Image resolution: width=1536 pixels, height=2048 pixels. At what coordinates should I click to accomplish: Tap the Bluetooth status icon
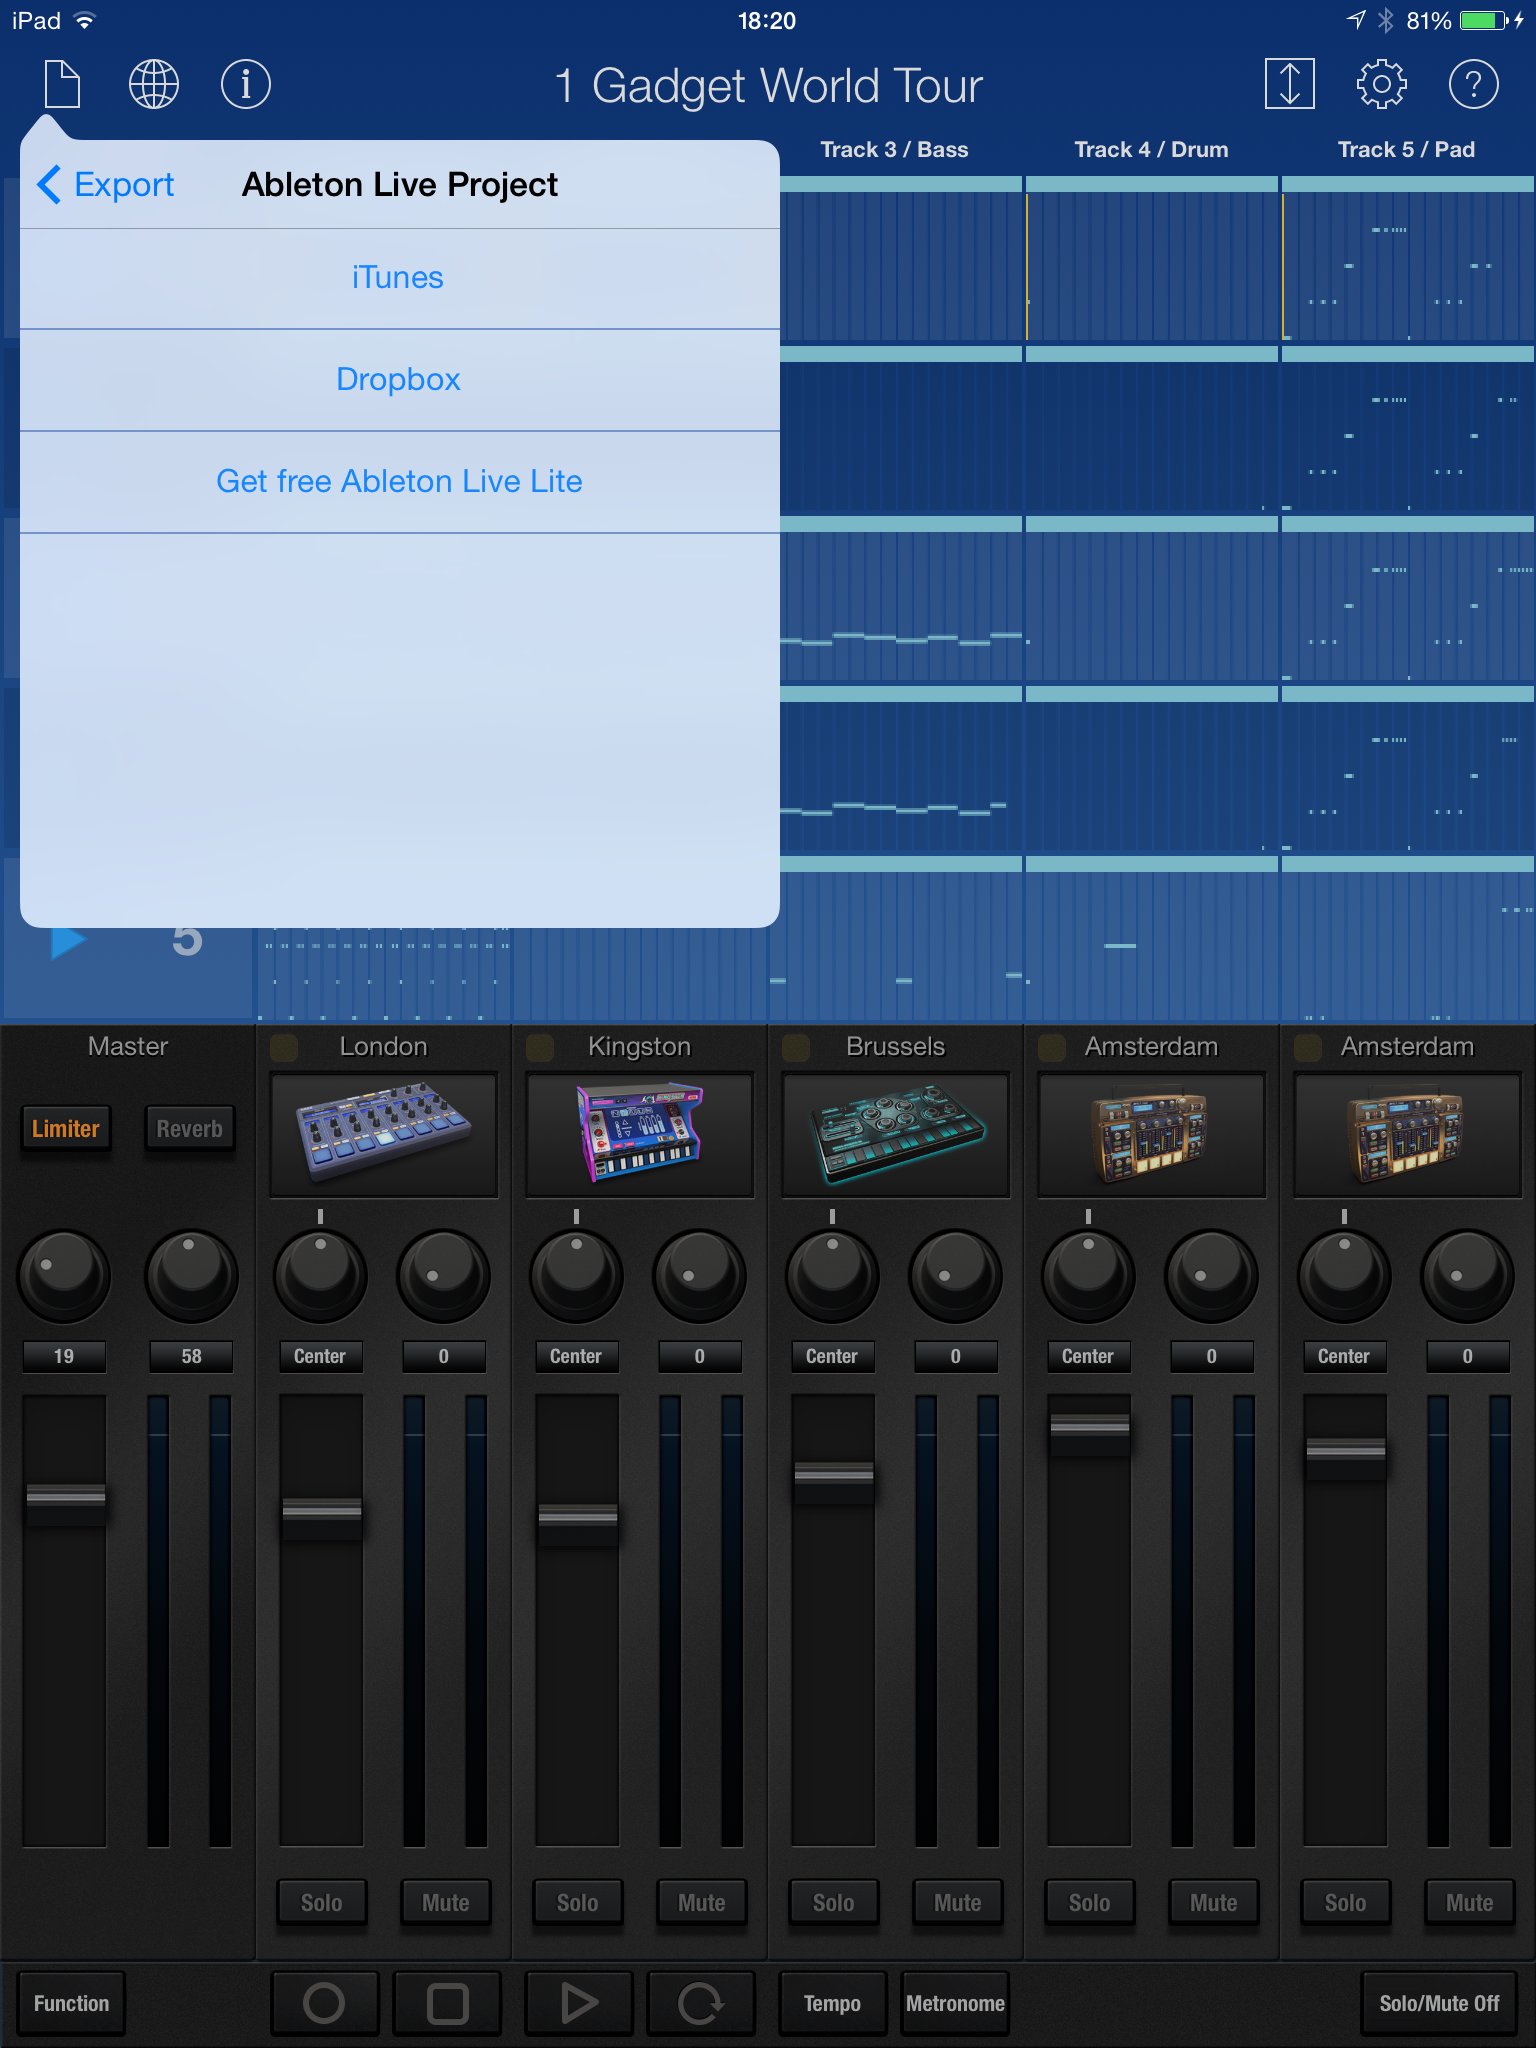pyautogui.click(x=1385, y=20)
